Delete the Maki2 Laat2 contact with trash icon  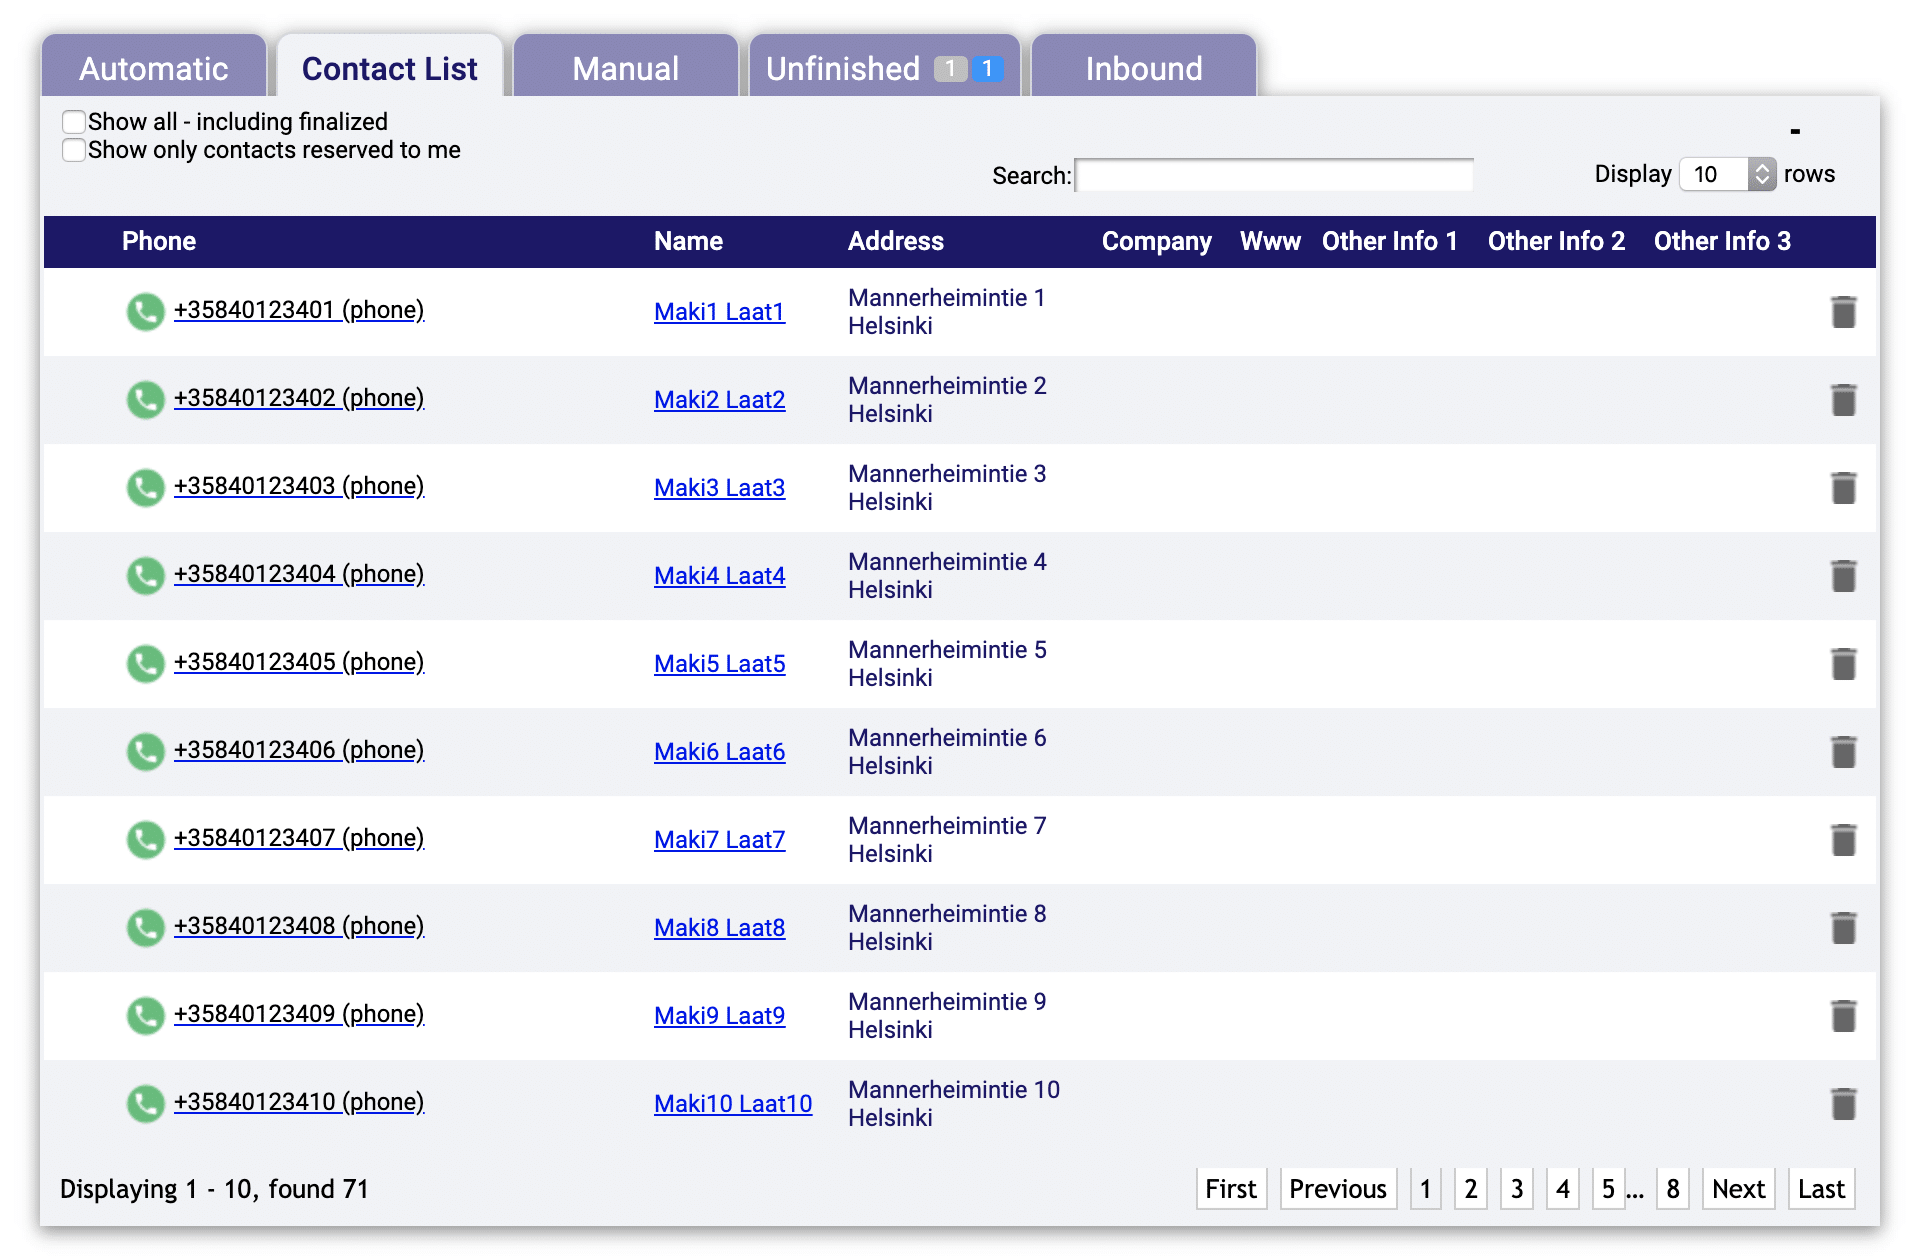(x=1843, y=400)
